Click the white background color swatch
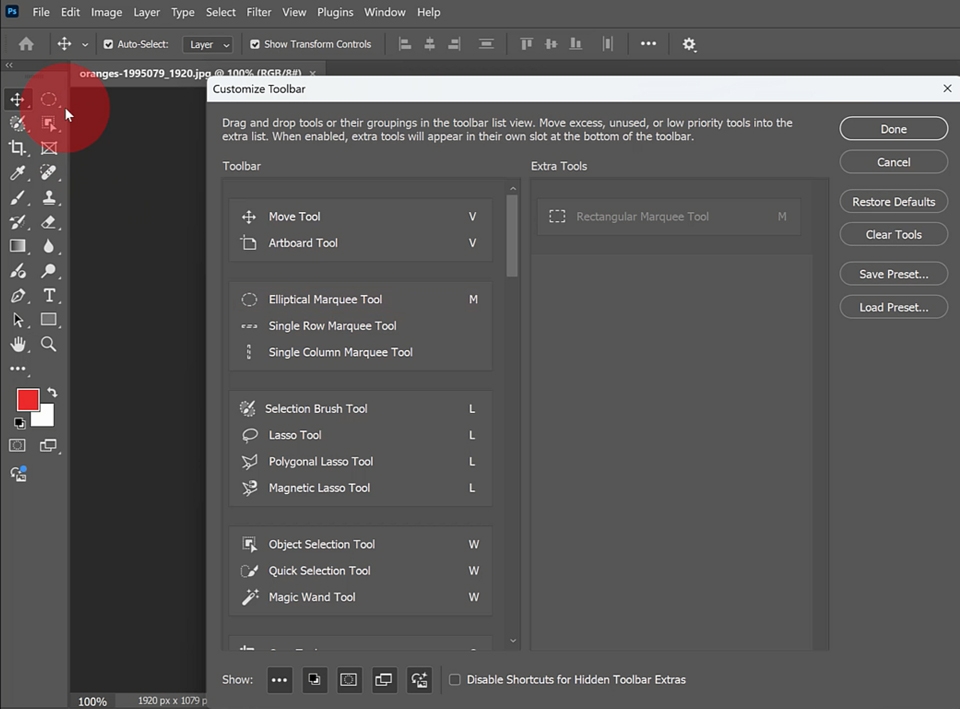 point(47,418)
